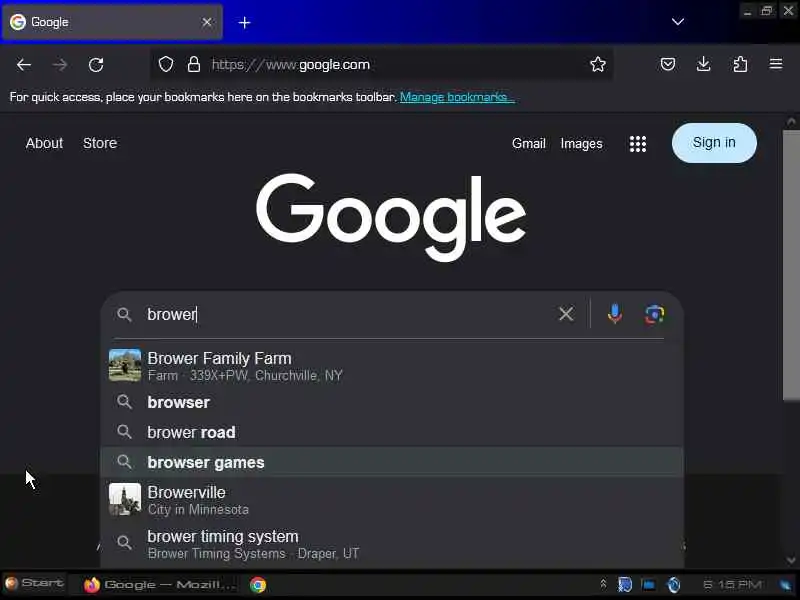Click the scrollbar down arrow
Viewport: 800px width, 600px height.
pos(791,560)
